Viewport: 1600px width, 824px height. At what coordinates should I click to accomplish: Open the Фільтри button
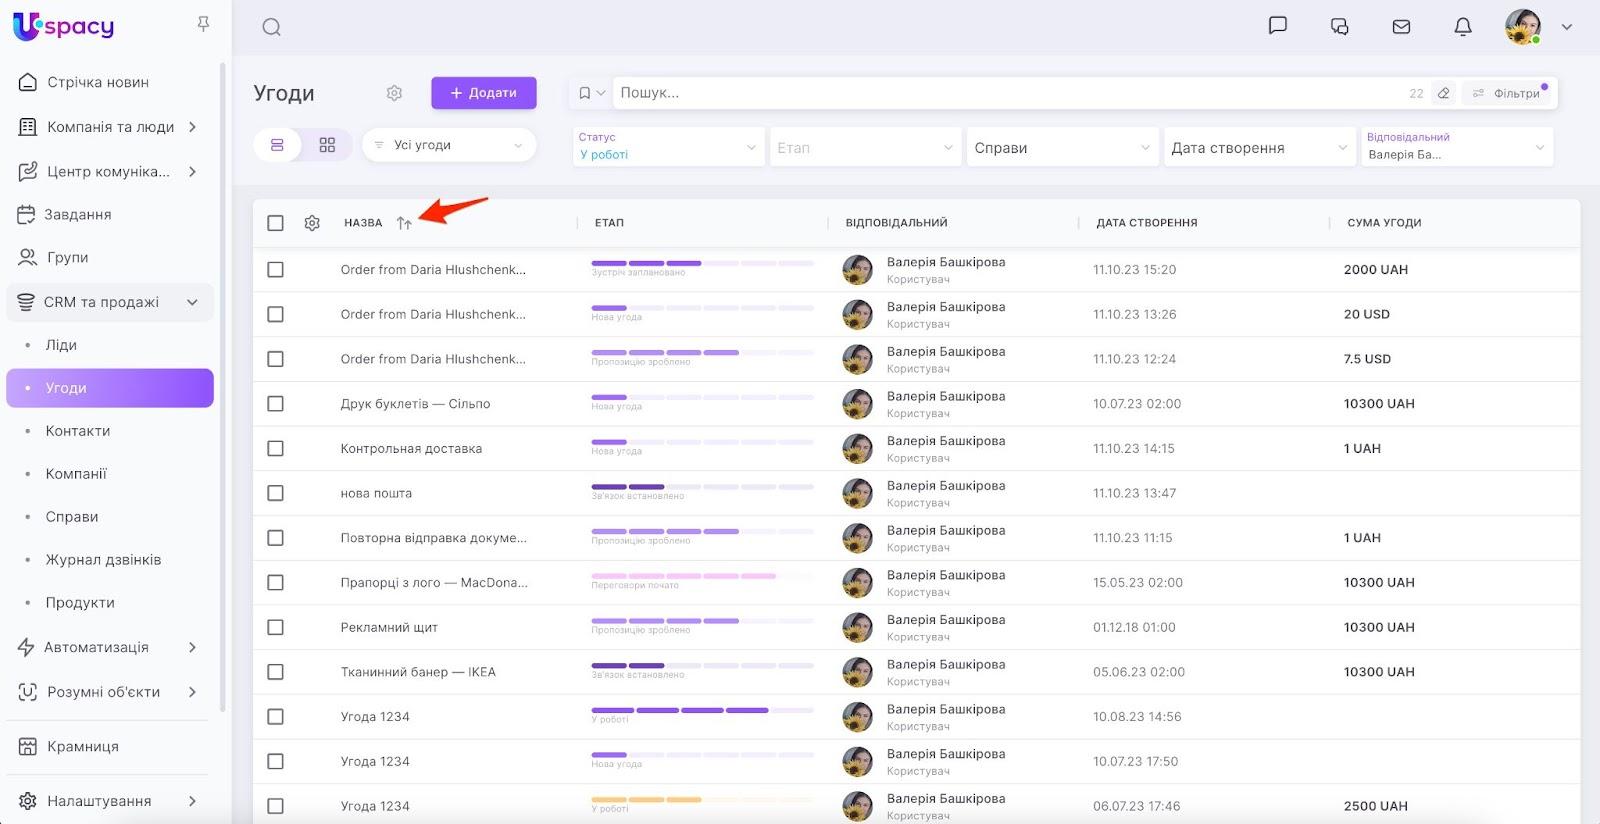(x=1508, y=93)
